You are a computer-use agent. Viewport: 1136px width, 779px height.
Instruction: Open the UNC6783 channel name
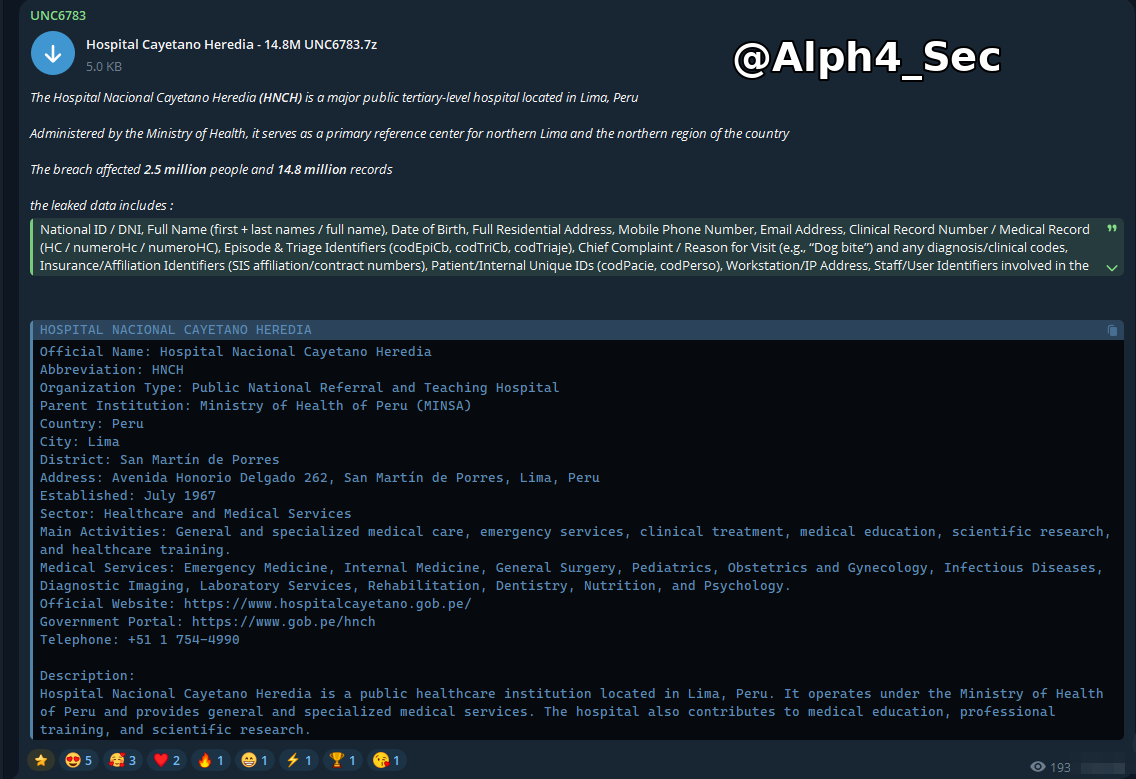(58, 15)
